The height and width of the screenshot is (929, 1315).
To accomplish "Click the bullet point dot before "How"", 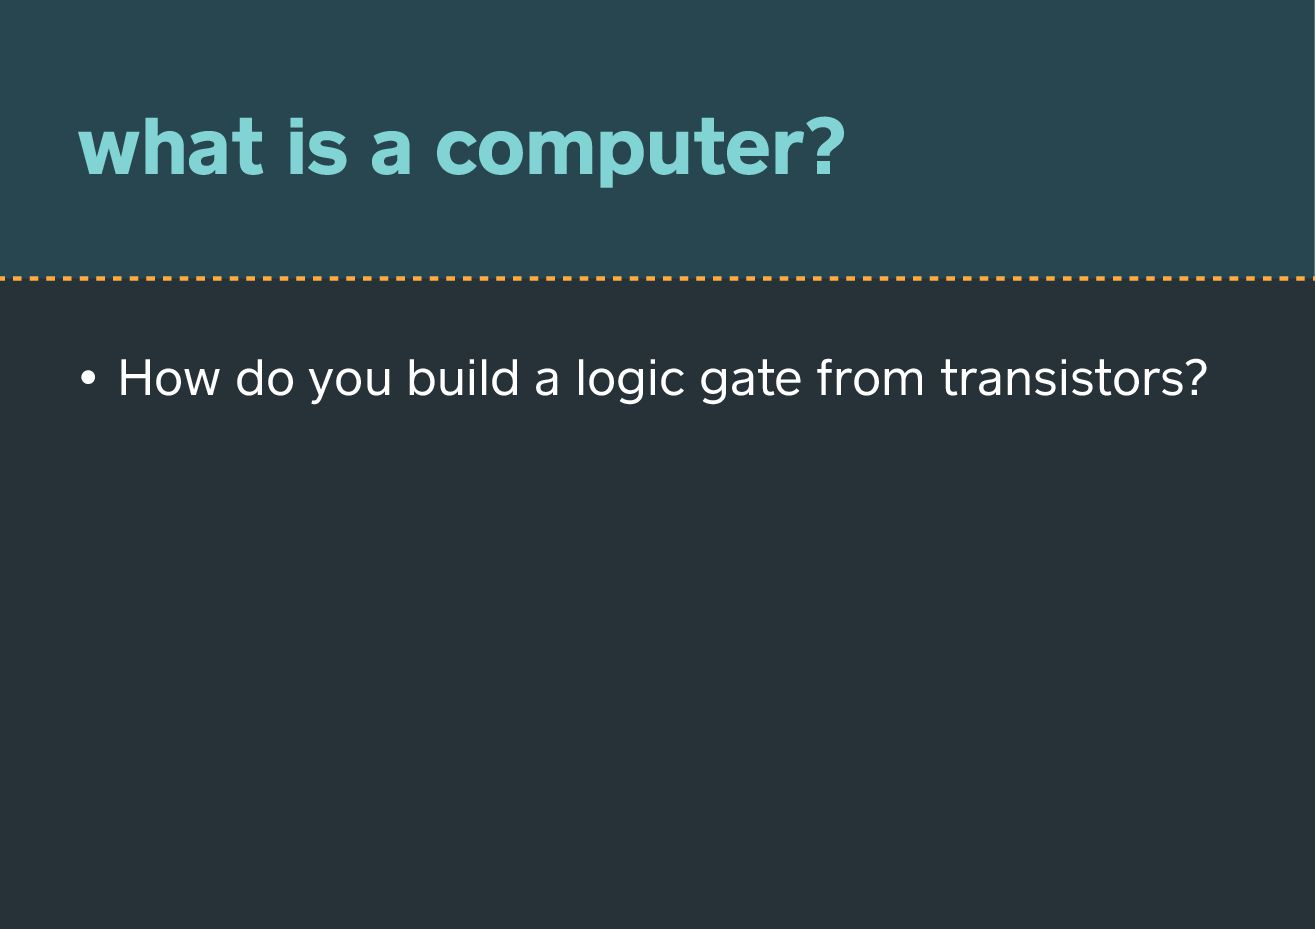I will (x=88, y=379).
